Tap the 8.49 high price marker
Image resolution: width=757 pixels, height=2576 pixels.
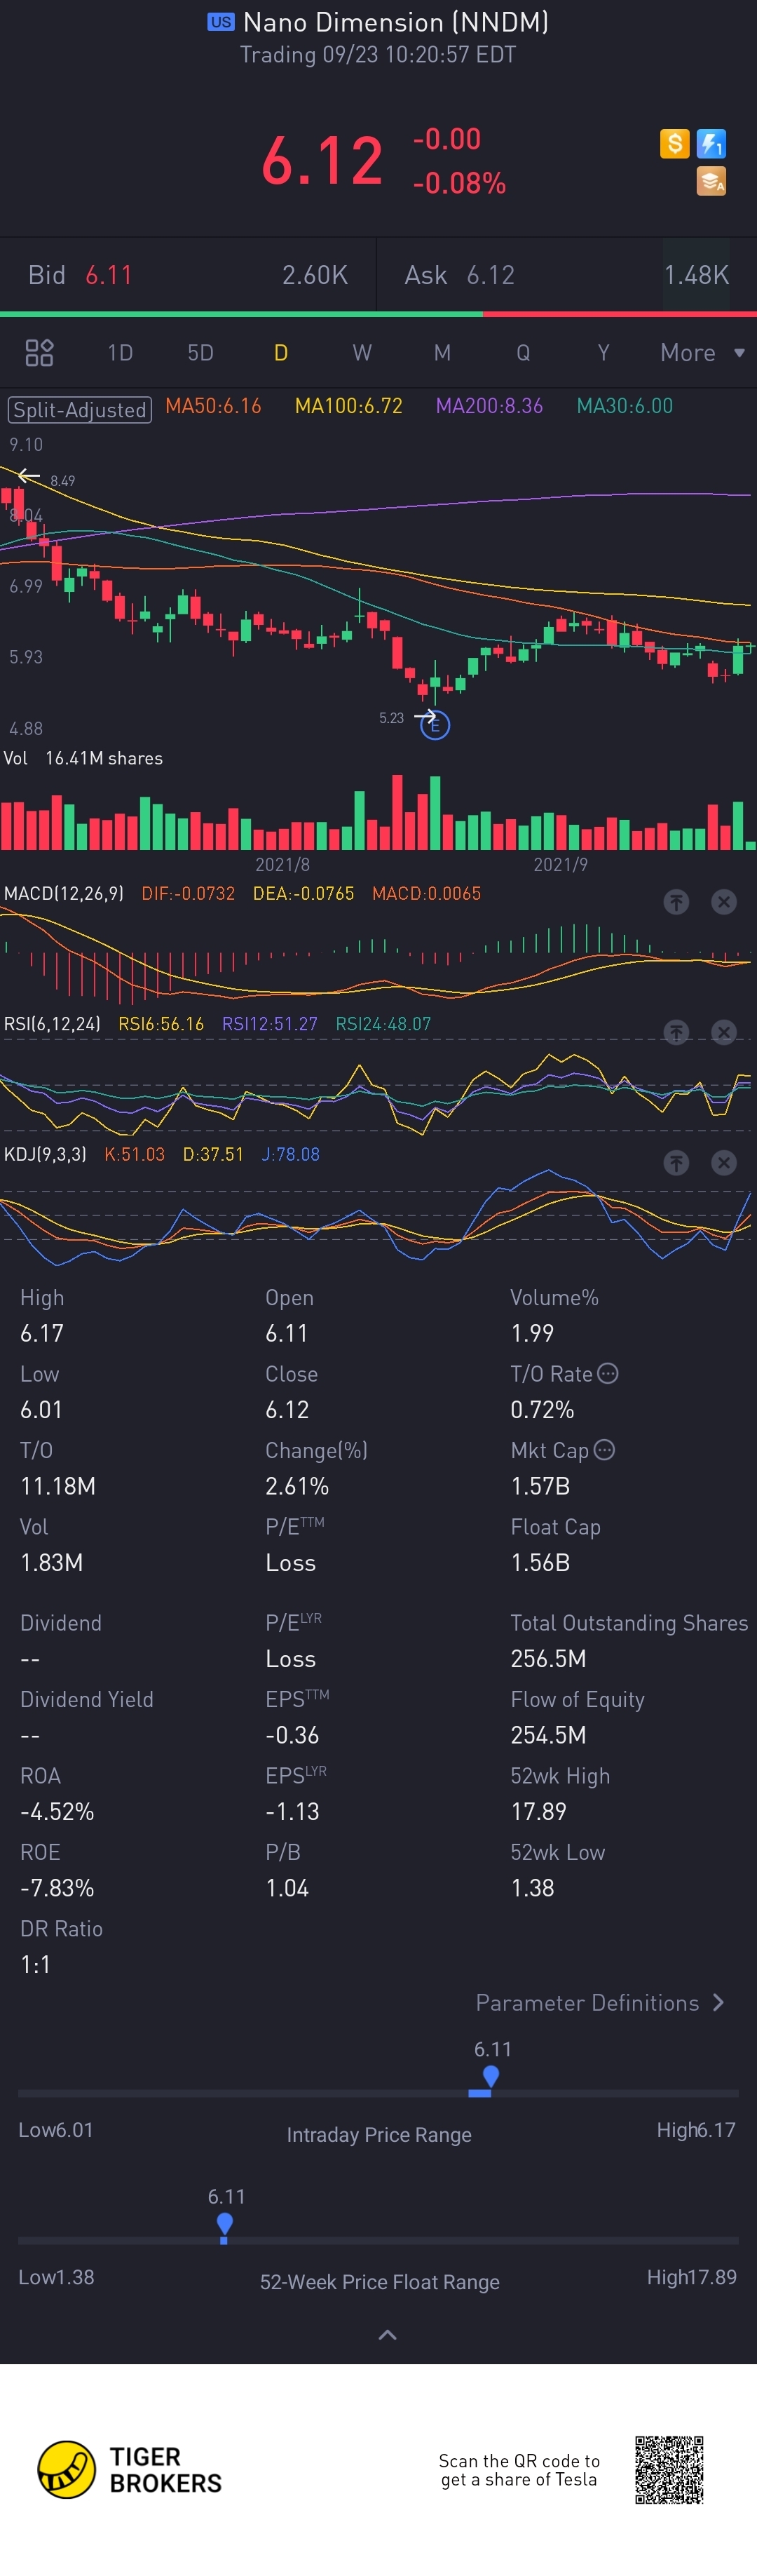[x=62, y=481]
